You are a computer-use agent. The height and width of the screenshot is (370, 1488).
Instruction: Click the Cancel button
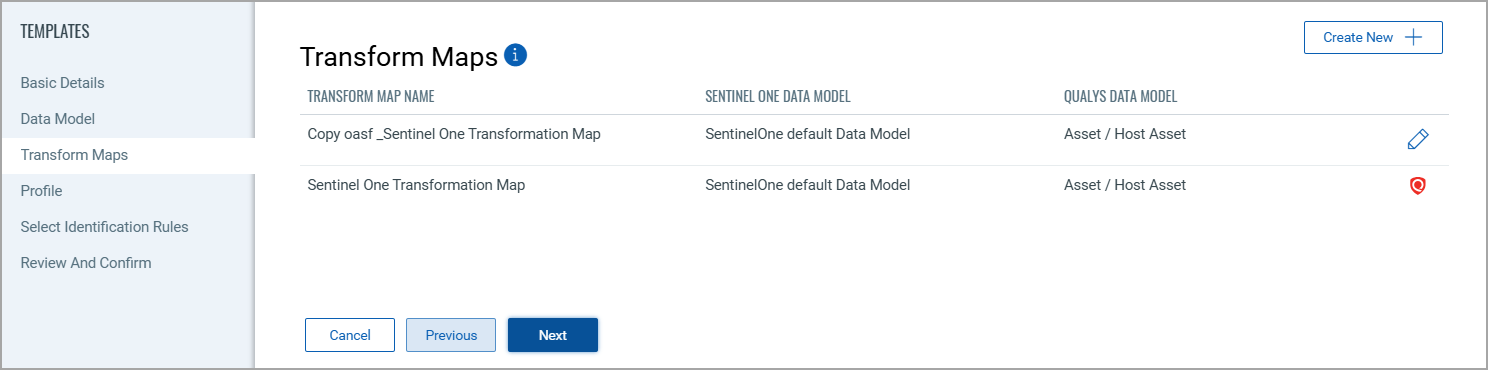coord(350,335)
